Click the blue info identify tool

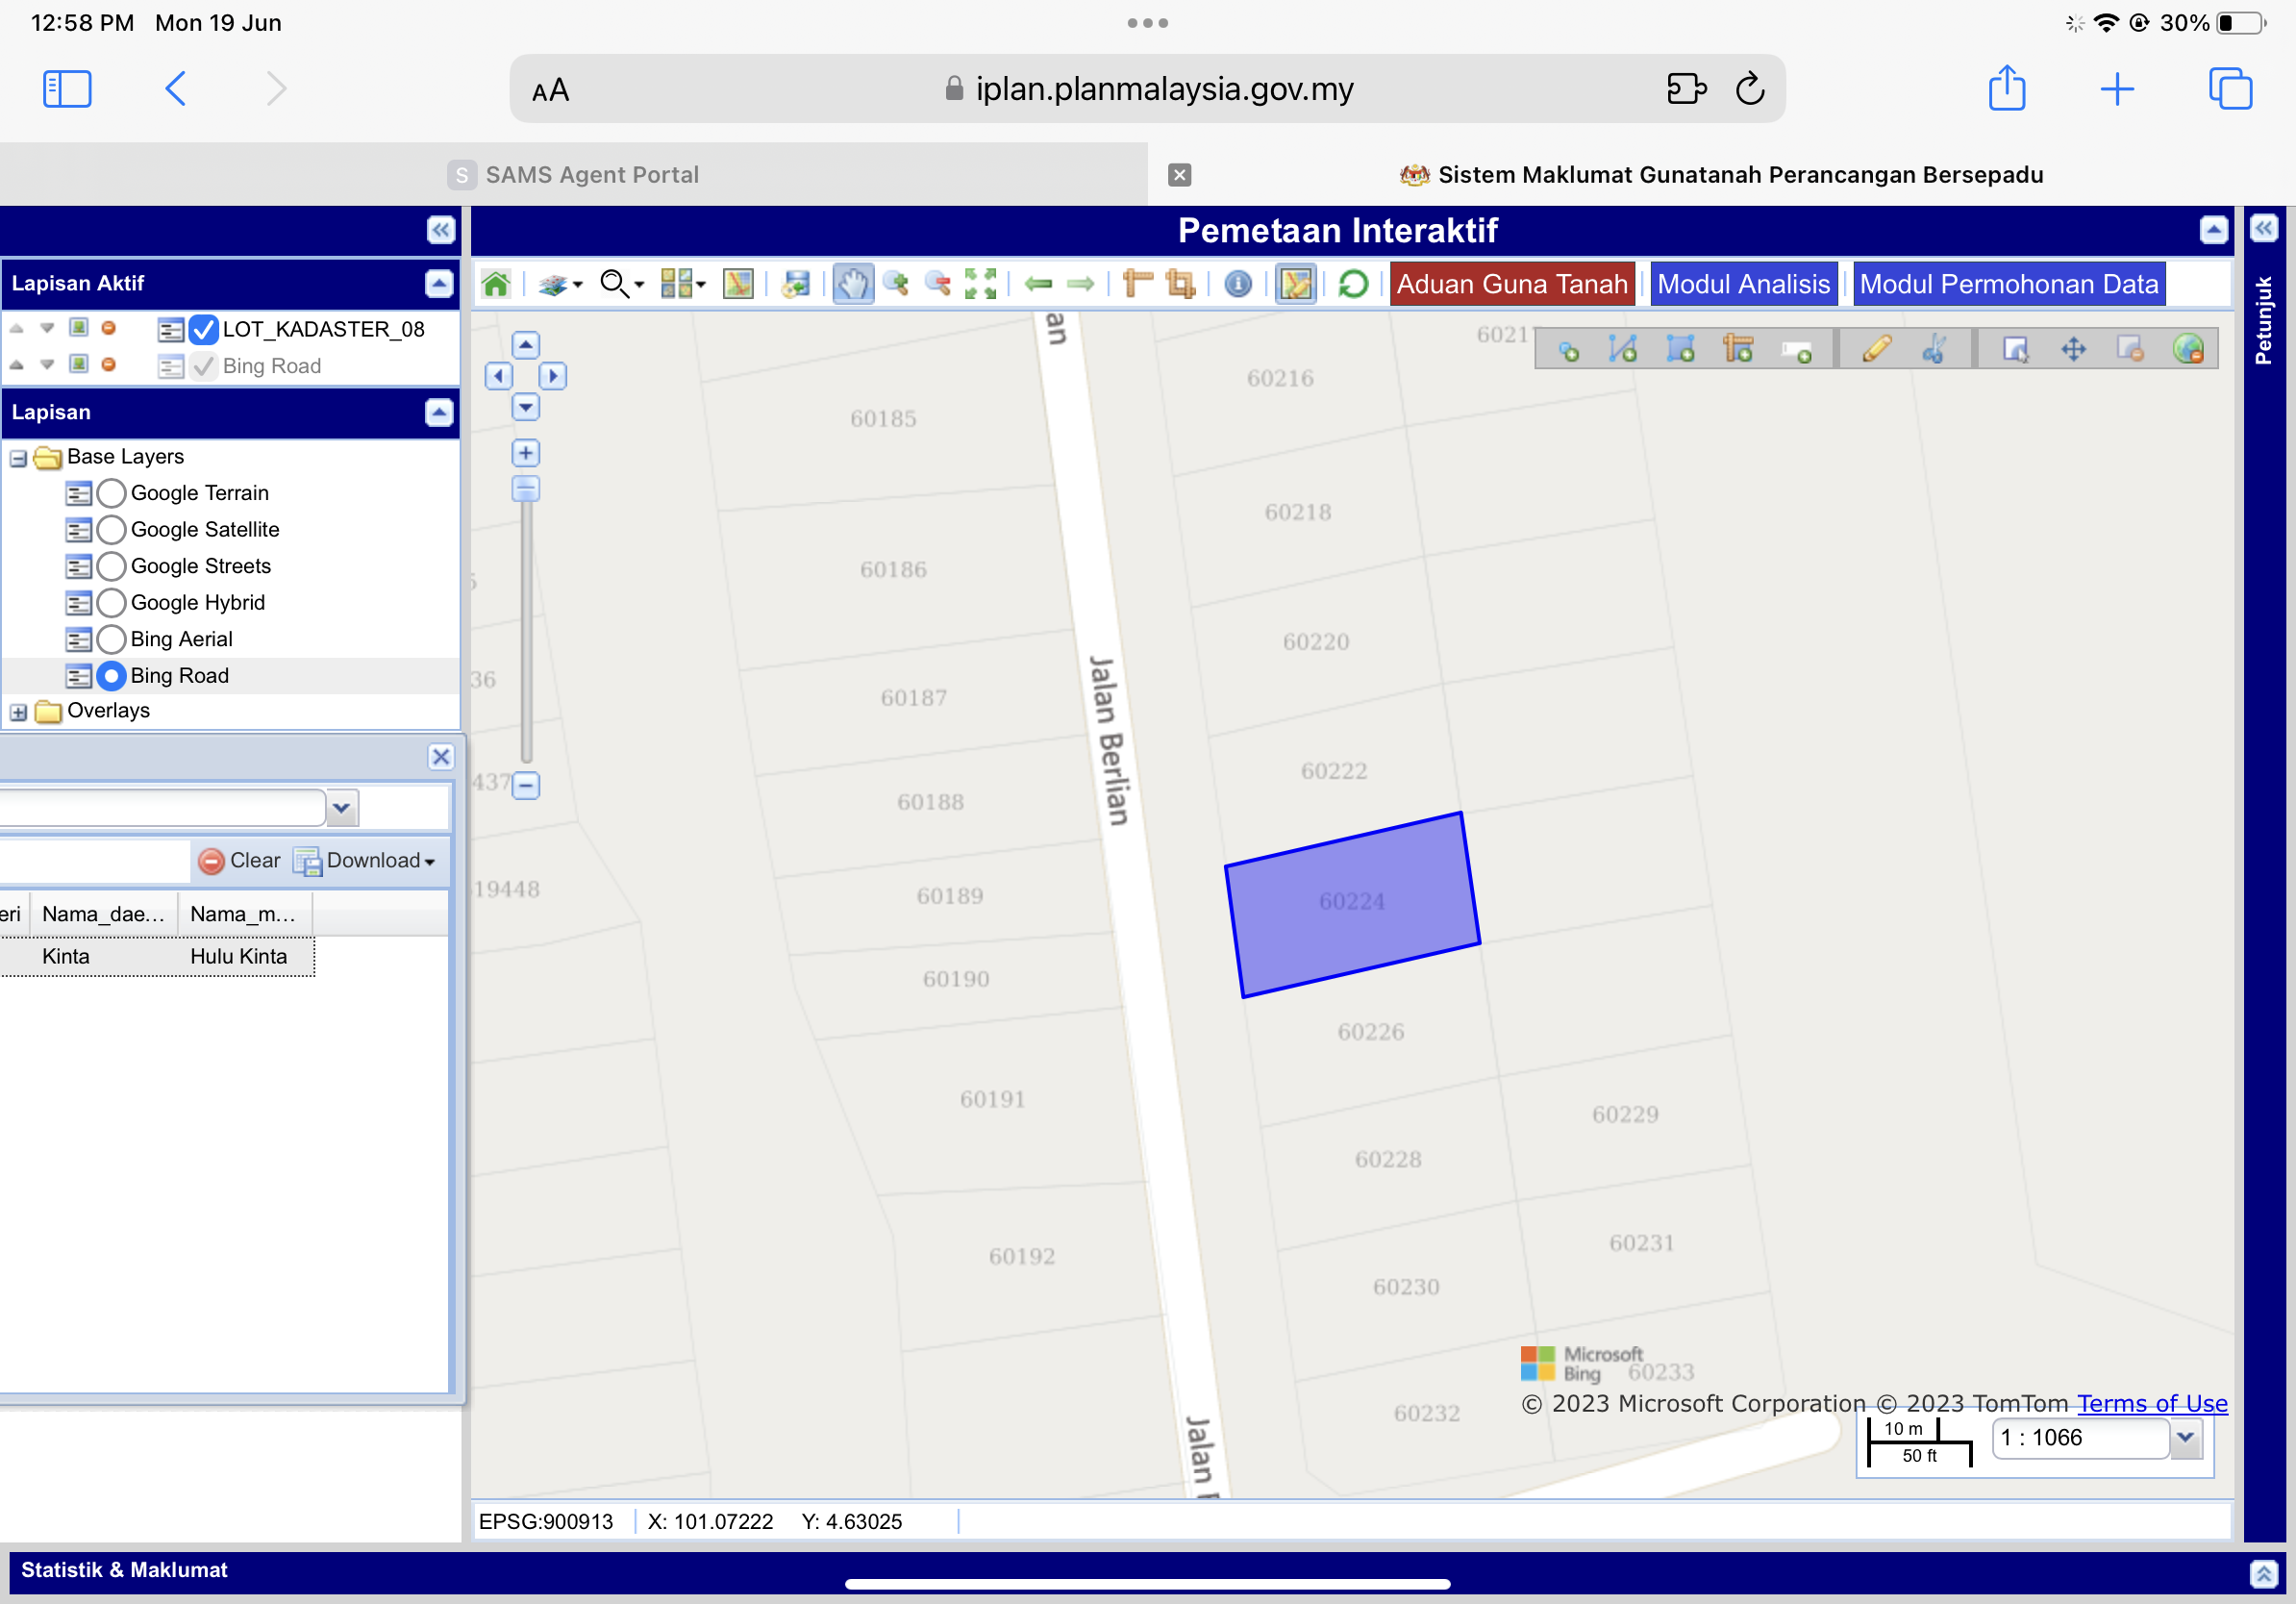1238,284
